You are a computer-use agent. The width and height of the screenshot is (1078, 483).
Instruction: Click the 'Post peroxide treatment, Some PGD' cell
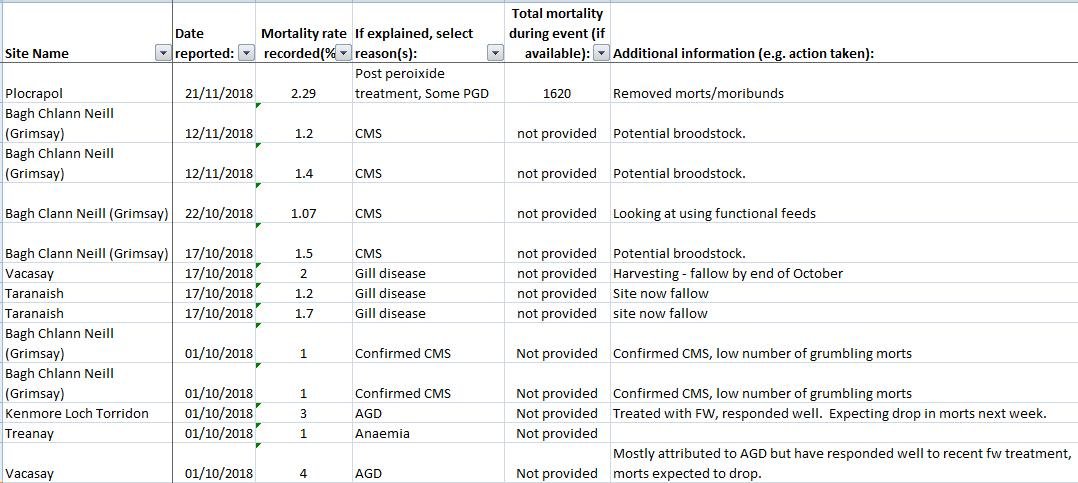click(429, 84)
